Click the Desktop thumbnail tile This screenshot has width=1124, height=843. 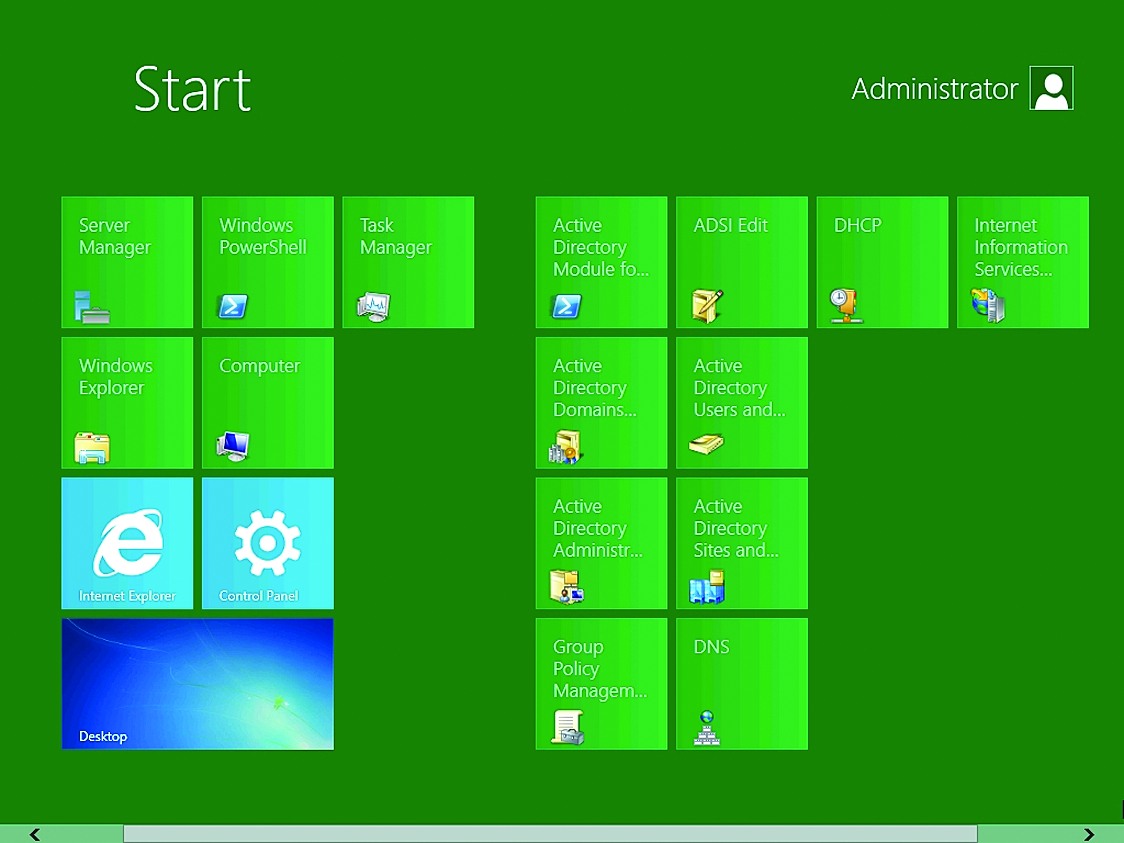(x=197, y=684)
